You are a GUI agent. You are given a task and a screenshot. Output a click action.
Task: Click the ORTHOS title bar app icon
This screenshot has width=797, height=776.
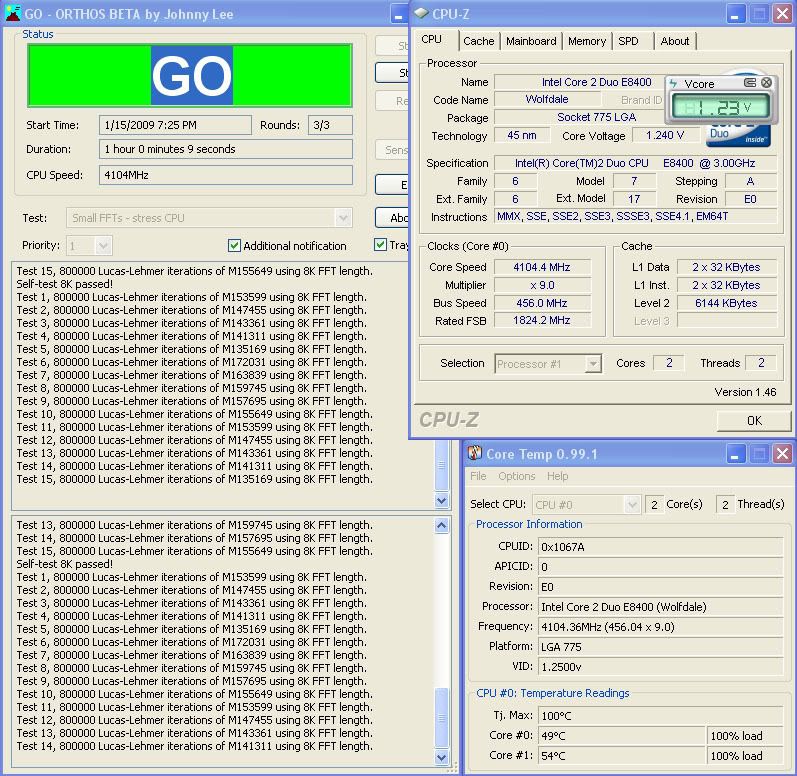coord(13,13)
